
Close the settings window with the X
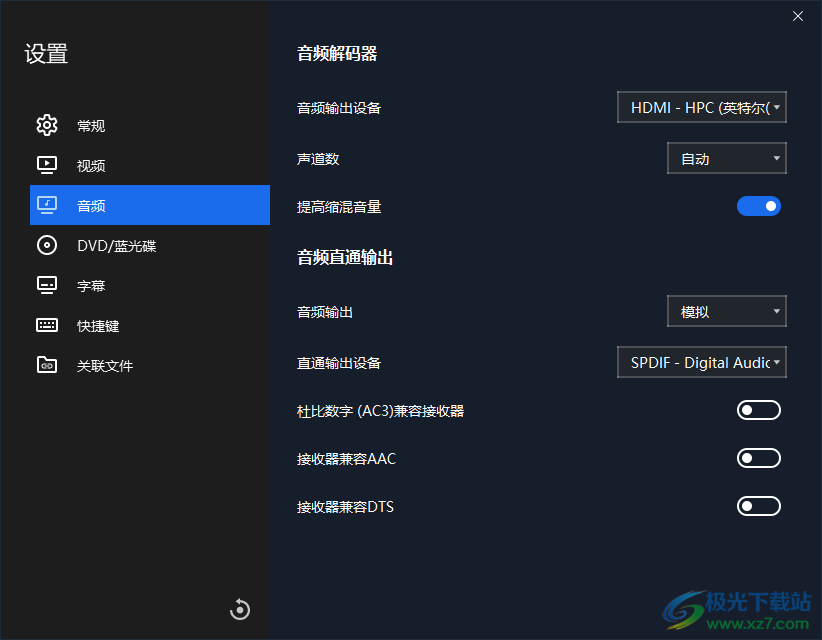797,16
